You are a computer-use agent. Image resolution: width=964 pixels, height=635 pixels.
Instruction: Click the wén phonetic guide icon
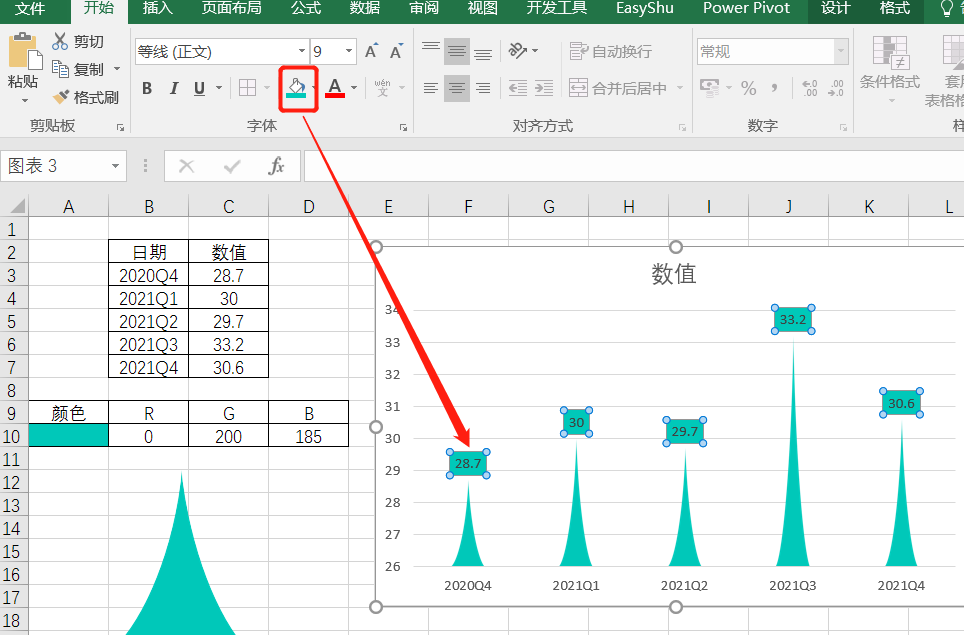[x=382, y=88]
